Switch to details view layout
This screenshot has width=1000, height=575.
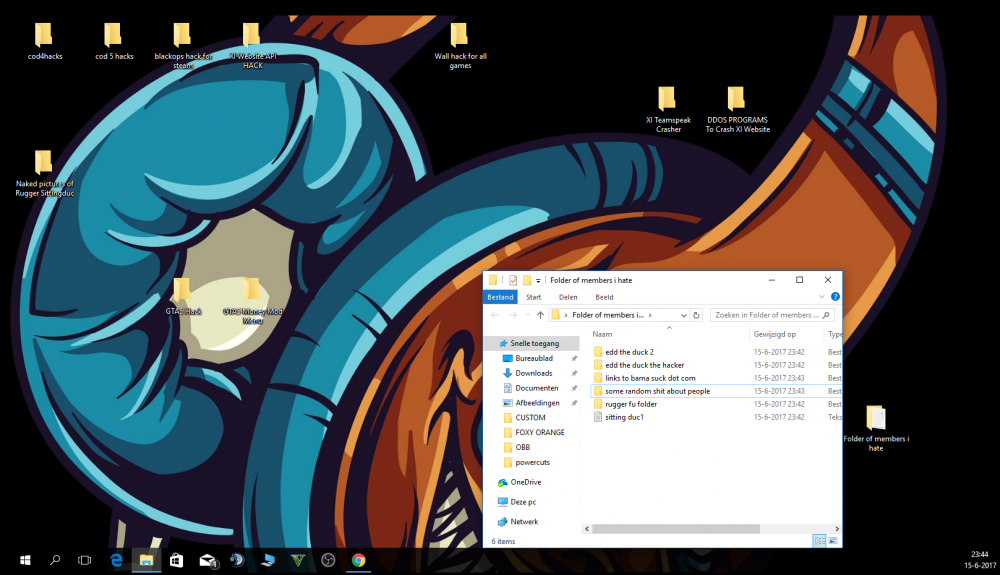pos(819,540)
